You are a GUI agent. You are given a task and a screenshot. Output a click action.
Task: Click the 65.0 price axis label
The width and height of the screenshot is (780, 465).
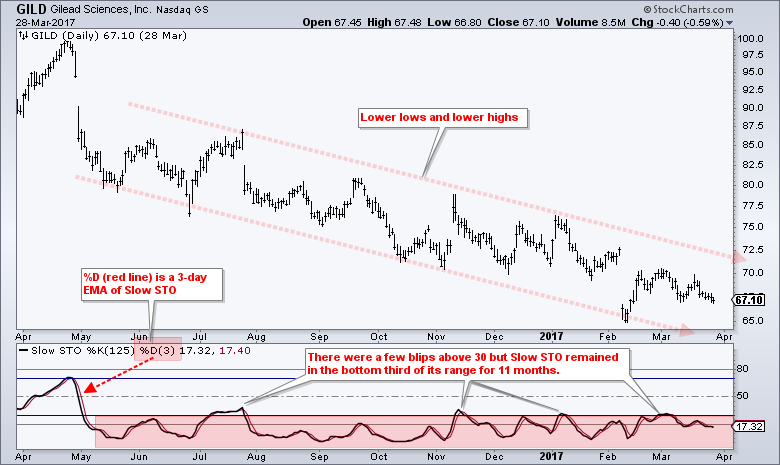(753, 321)
